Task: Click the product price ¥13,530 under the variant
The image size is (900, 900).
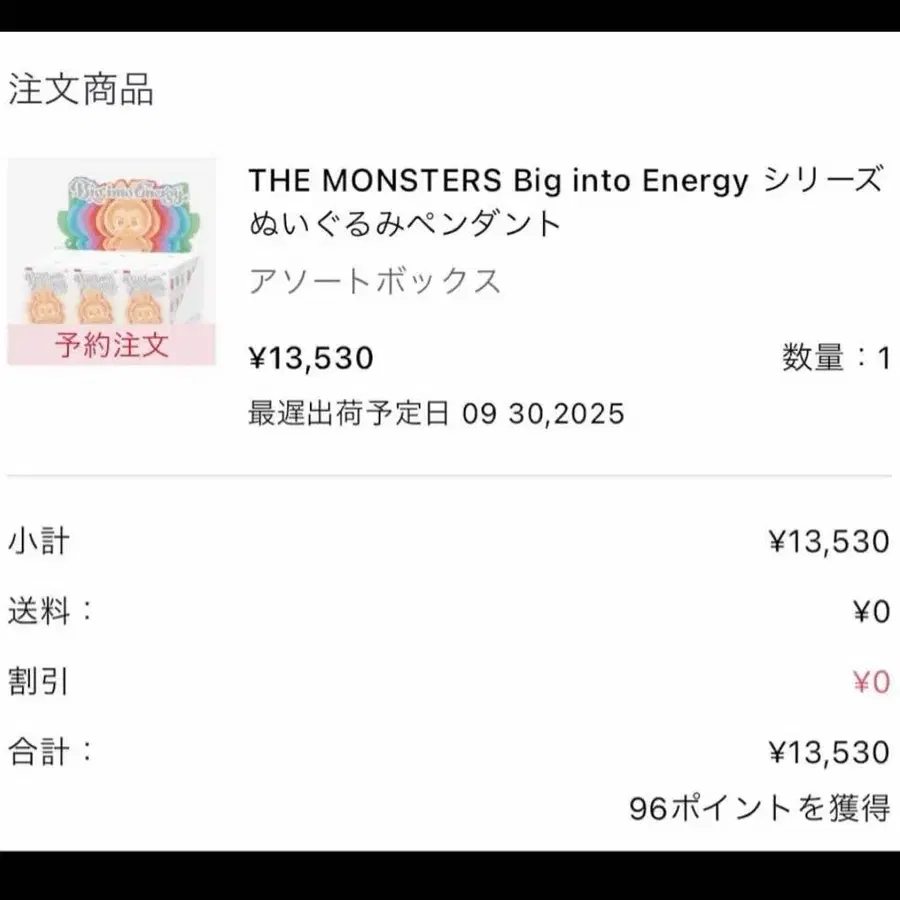Action: click(x=311, y=357)
